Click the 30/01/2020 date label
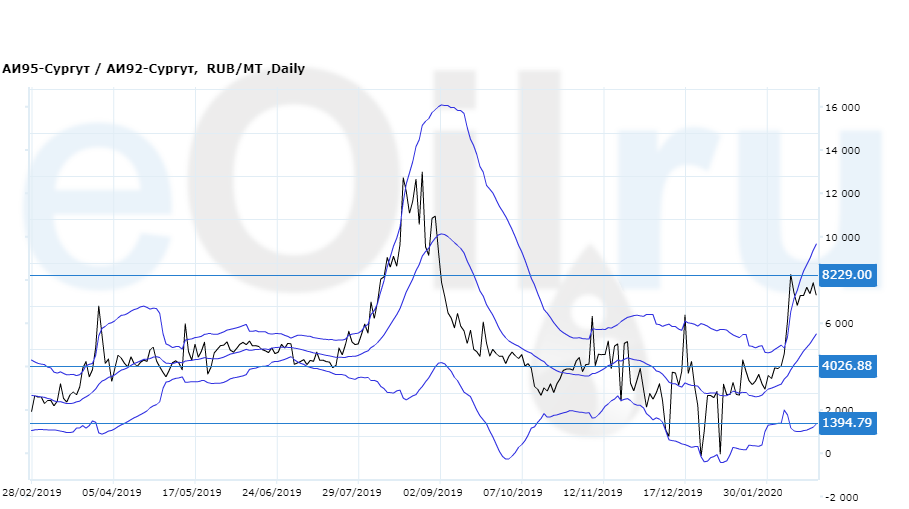Screen dimensions: 909x509 click(753, 492)
